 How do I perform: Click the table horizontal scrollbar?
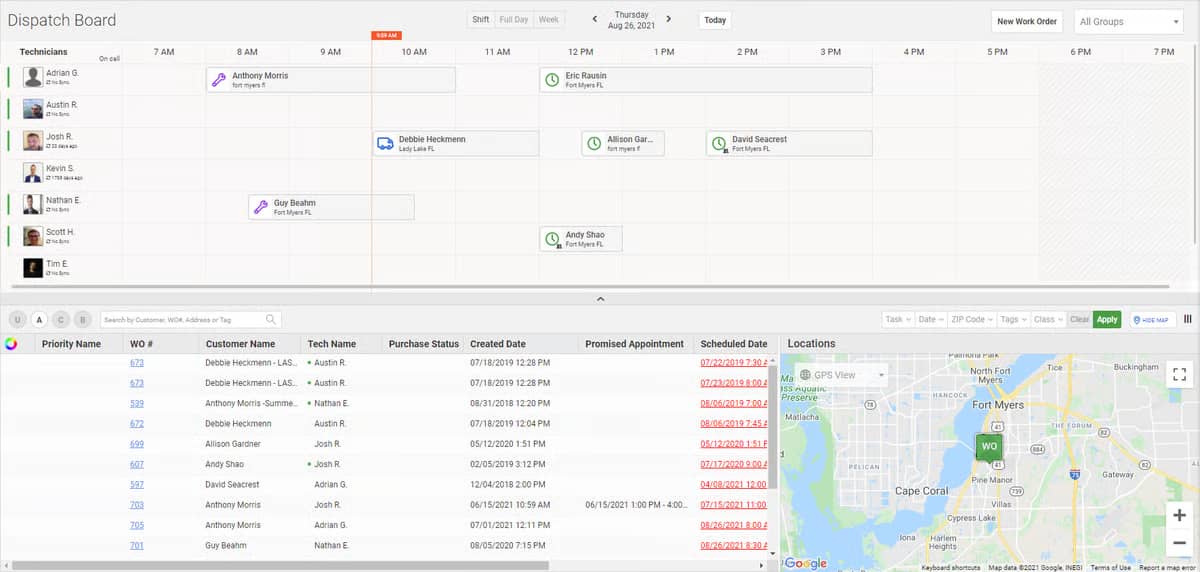coord(280,565)
